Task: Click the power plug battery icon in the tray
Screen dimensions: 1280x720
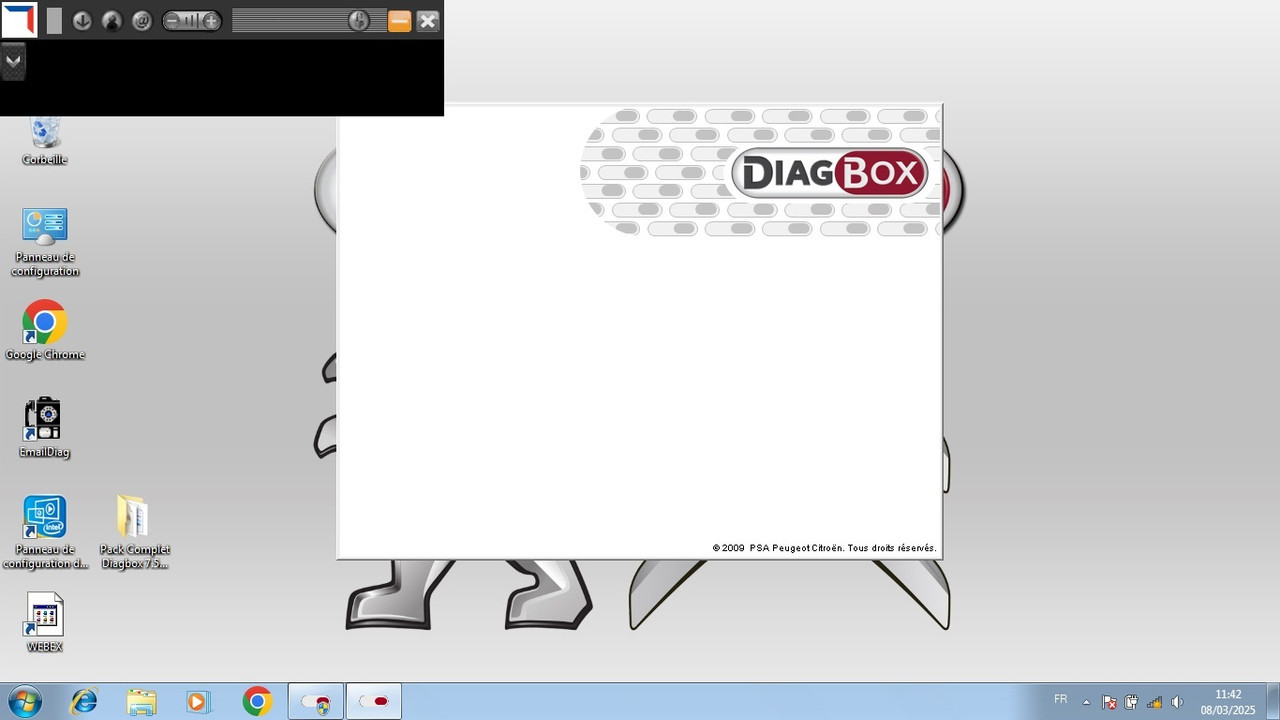Action: pos(1131,702)
